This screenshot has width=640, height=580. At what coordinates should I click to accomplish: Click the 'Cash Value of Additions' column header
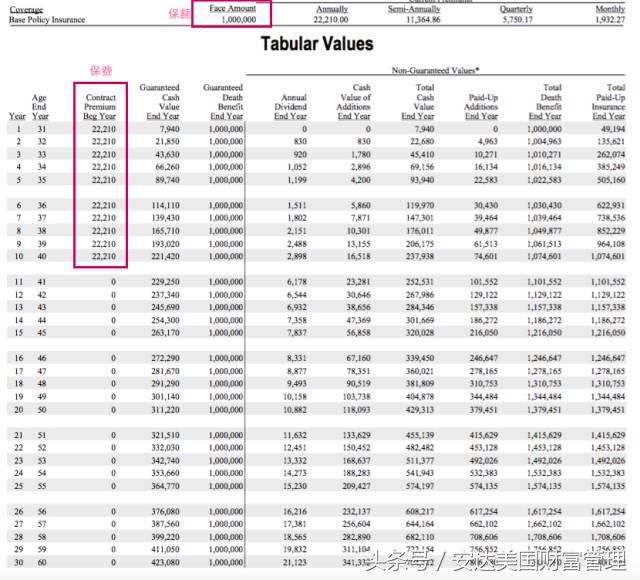pyautogui.click(x=354, y=102)
